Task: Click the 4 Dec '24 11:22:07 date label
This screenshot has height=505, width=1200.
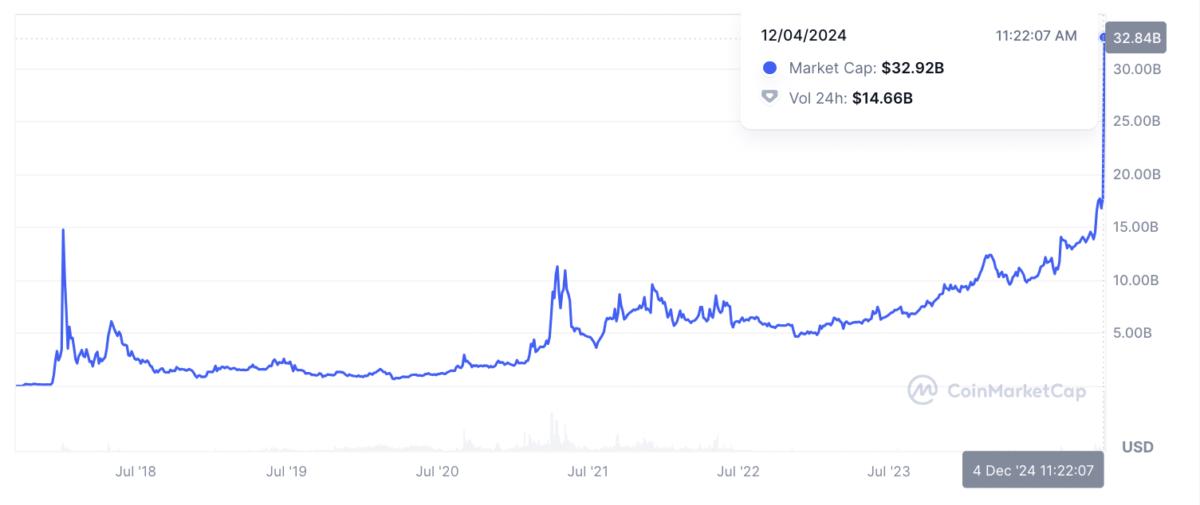Action: pos(1033,469)
